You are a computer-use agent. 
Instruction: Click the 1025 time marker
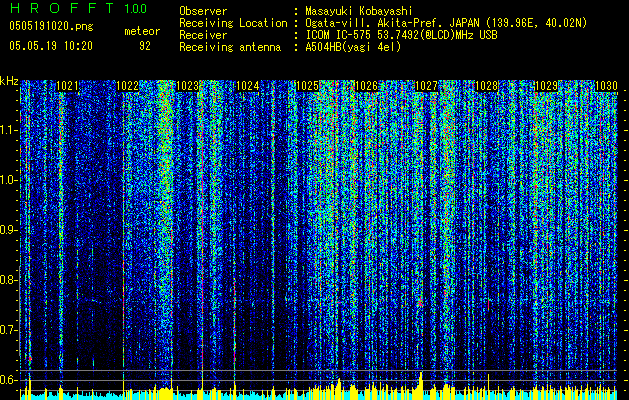pyautogui.click(x=307, y=86)
